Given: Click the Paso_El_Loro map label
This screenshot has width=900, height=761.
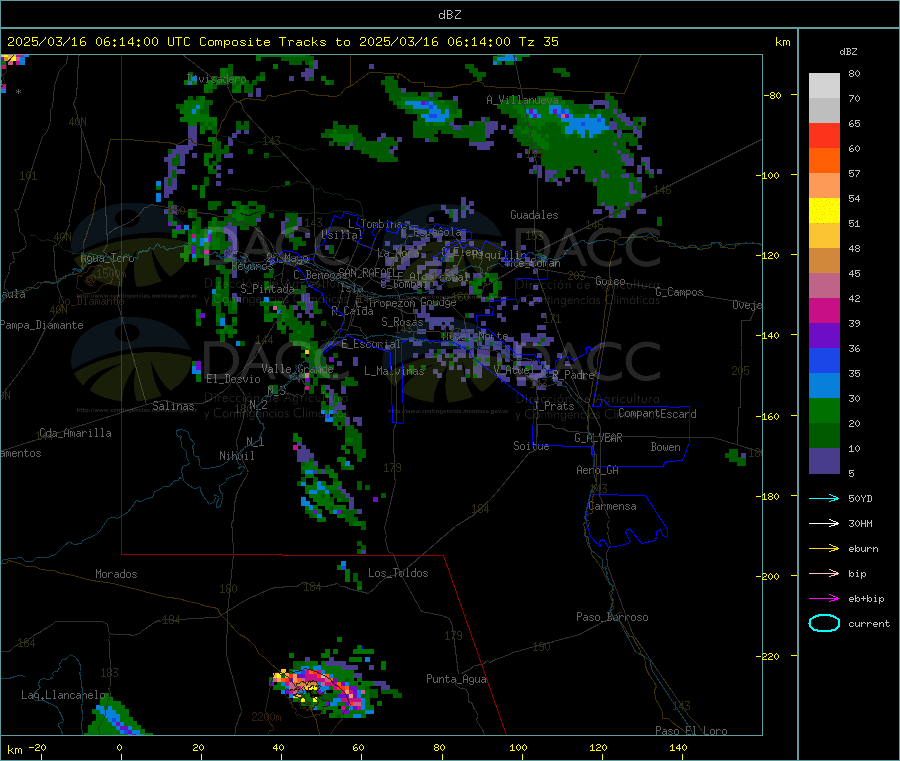Looking at the screenshot, I should pos(691,731).
